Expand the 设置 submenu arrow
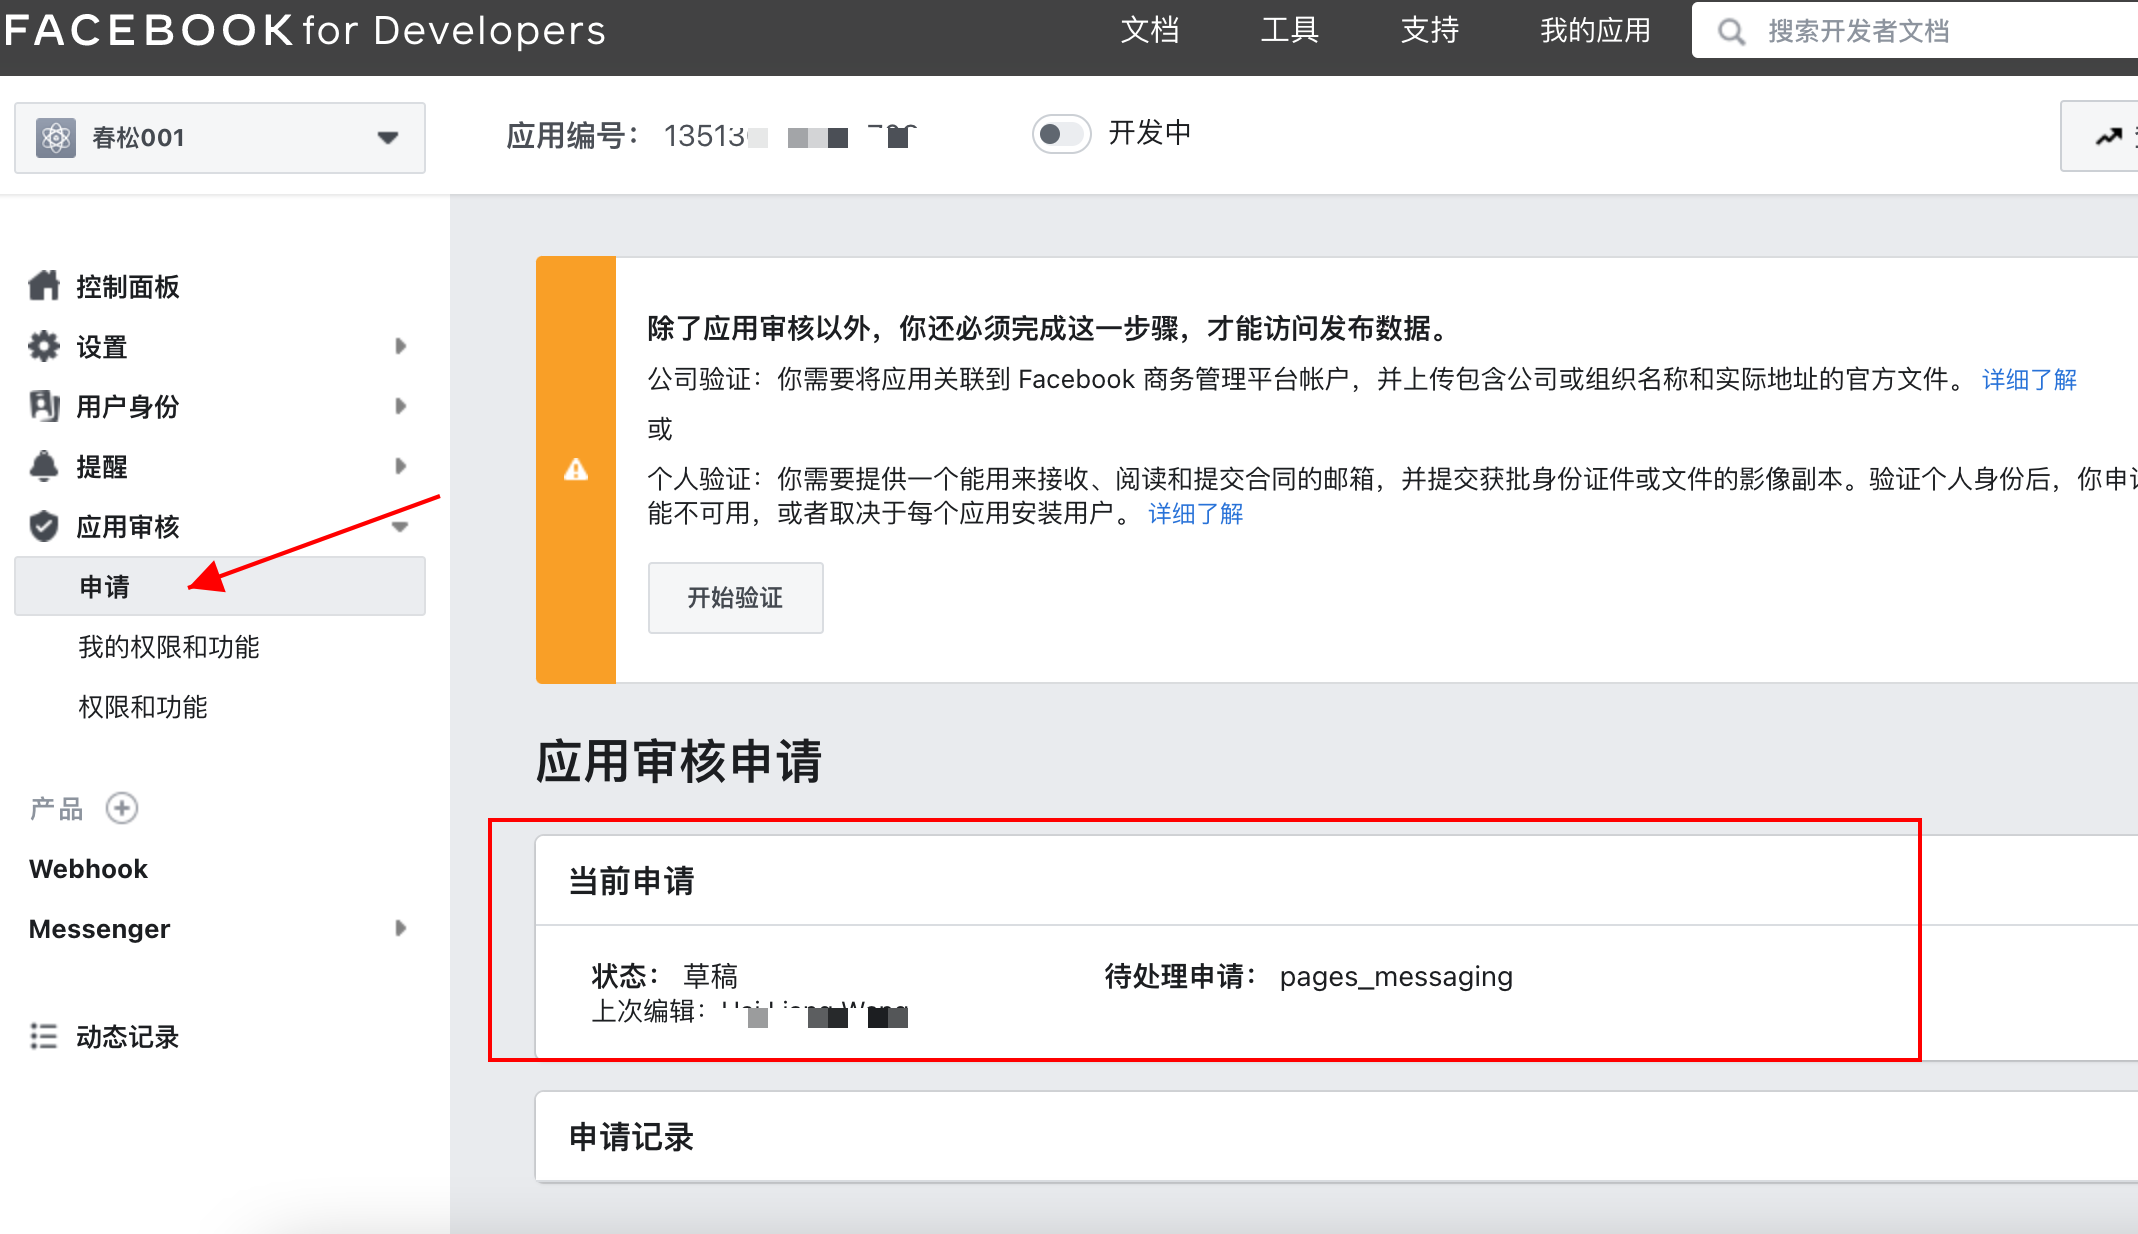The width and height of the screenshot is (2138, 1234). 400,346
